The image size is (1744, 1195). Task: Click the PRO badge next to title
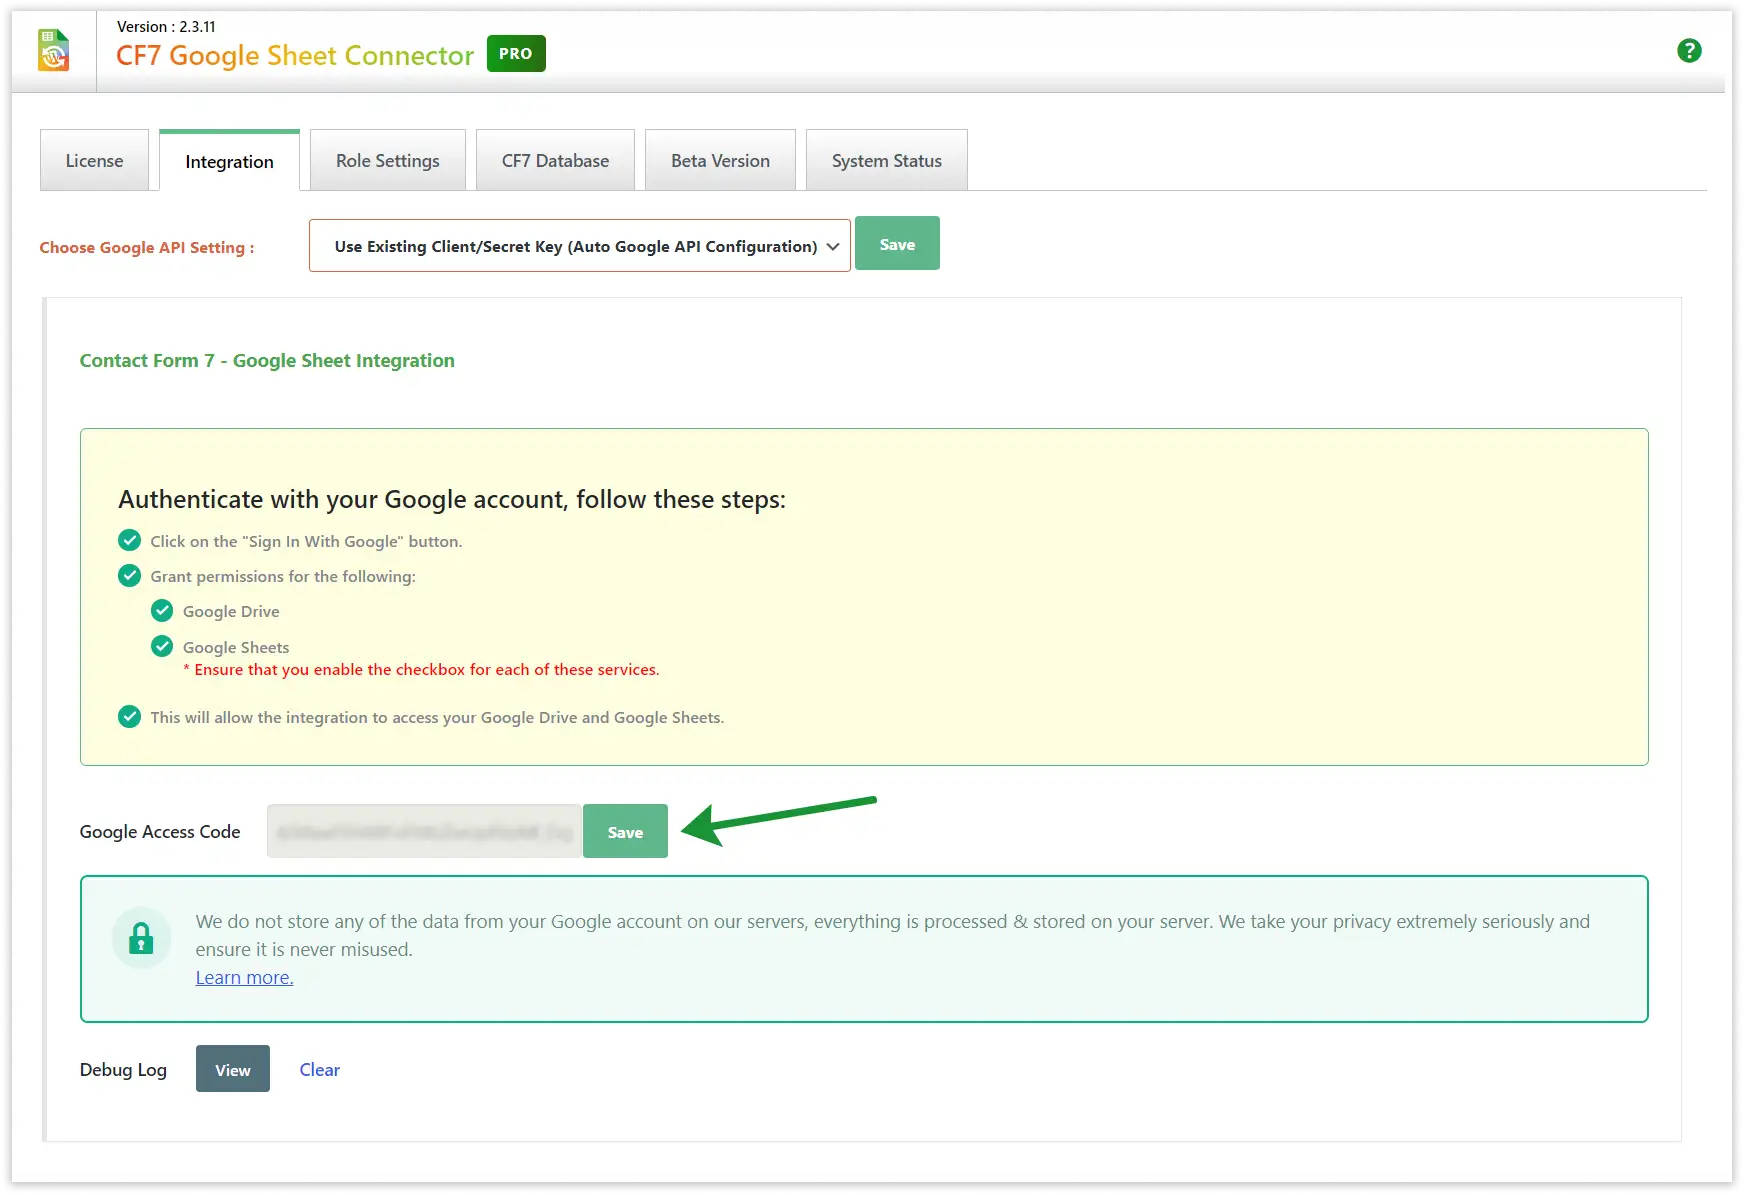(516, 54)
